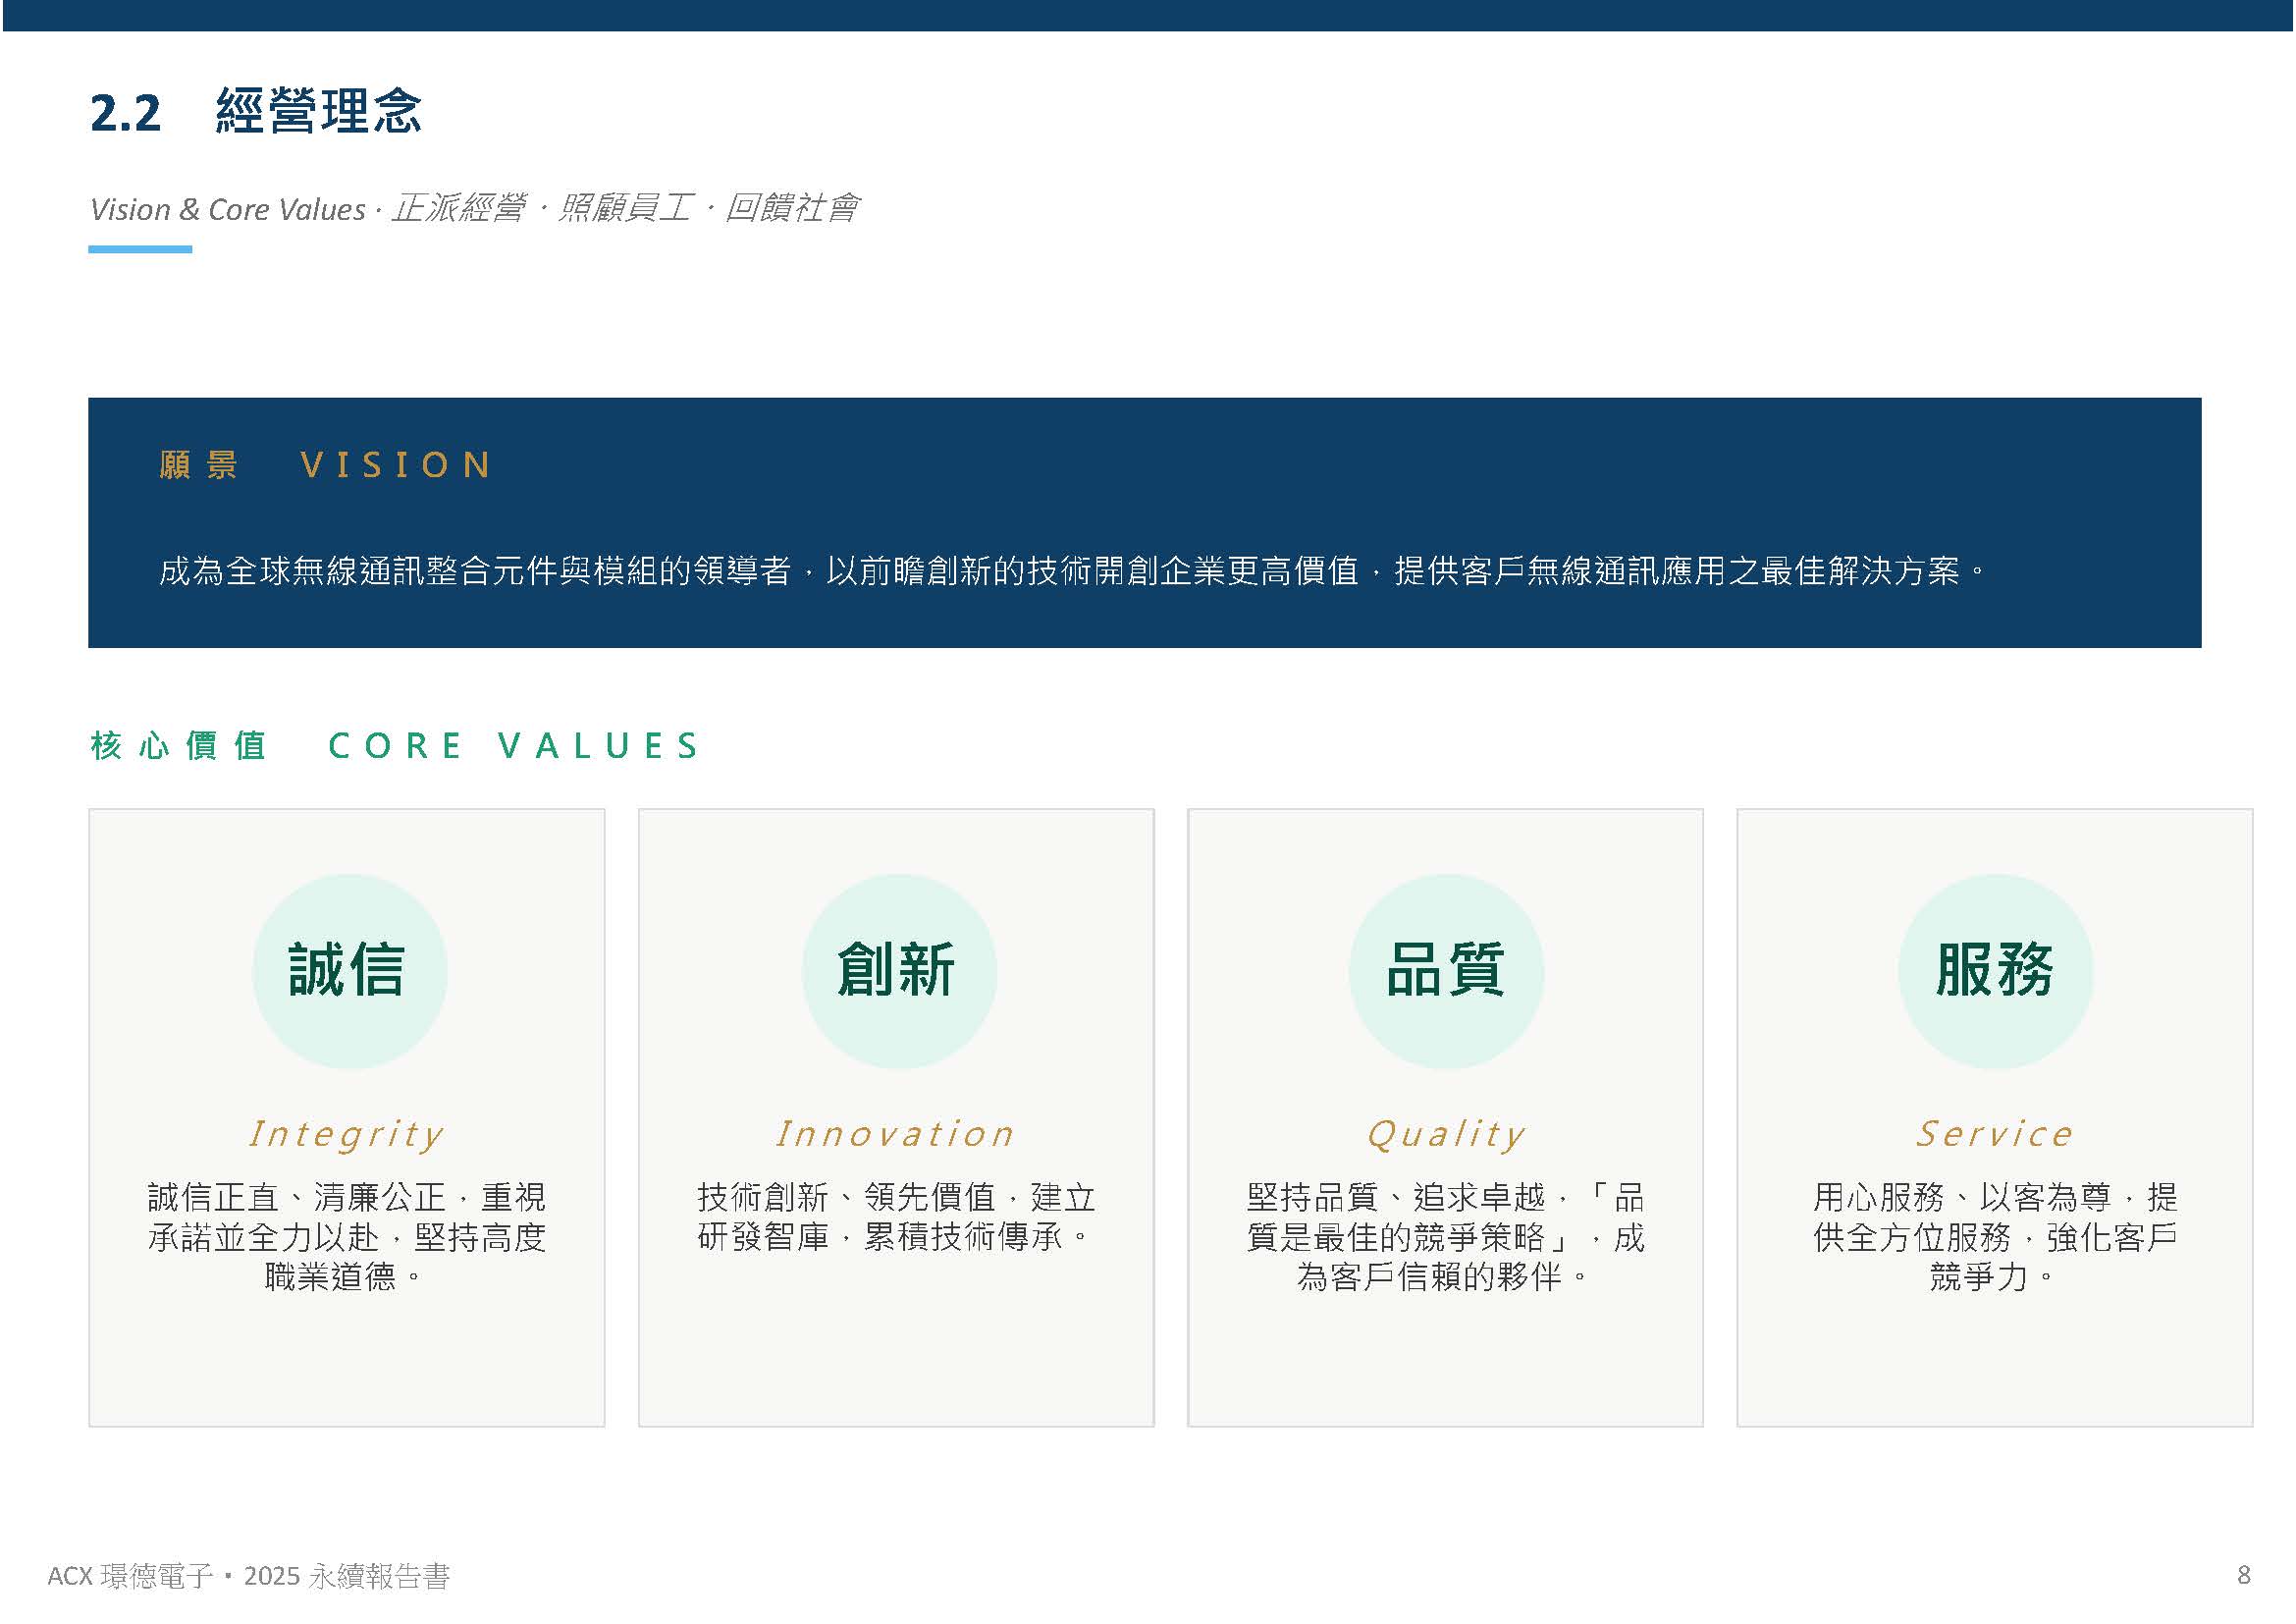Viewport: 2296px width, 1624px height.
Task: Click the footer ACX 璟德電子 2025 永續報告書
Action: tap(249, 1577)
